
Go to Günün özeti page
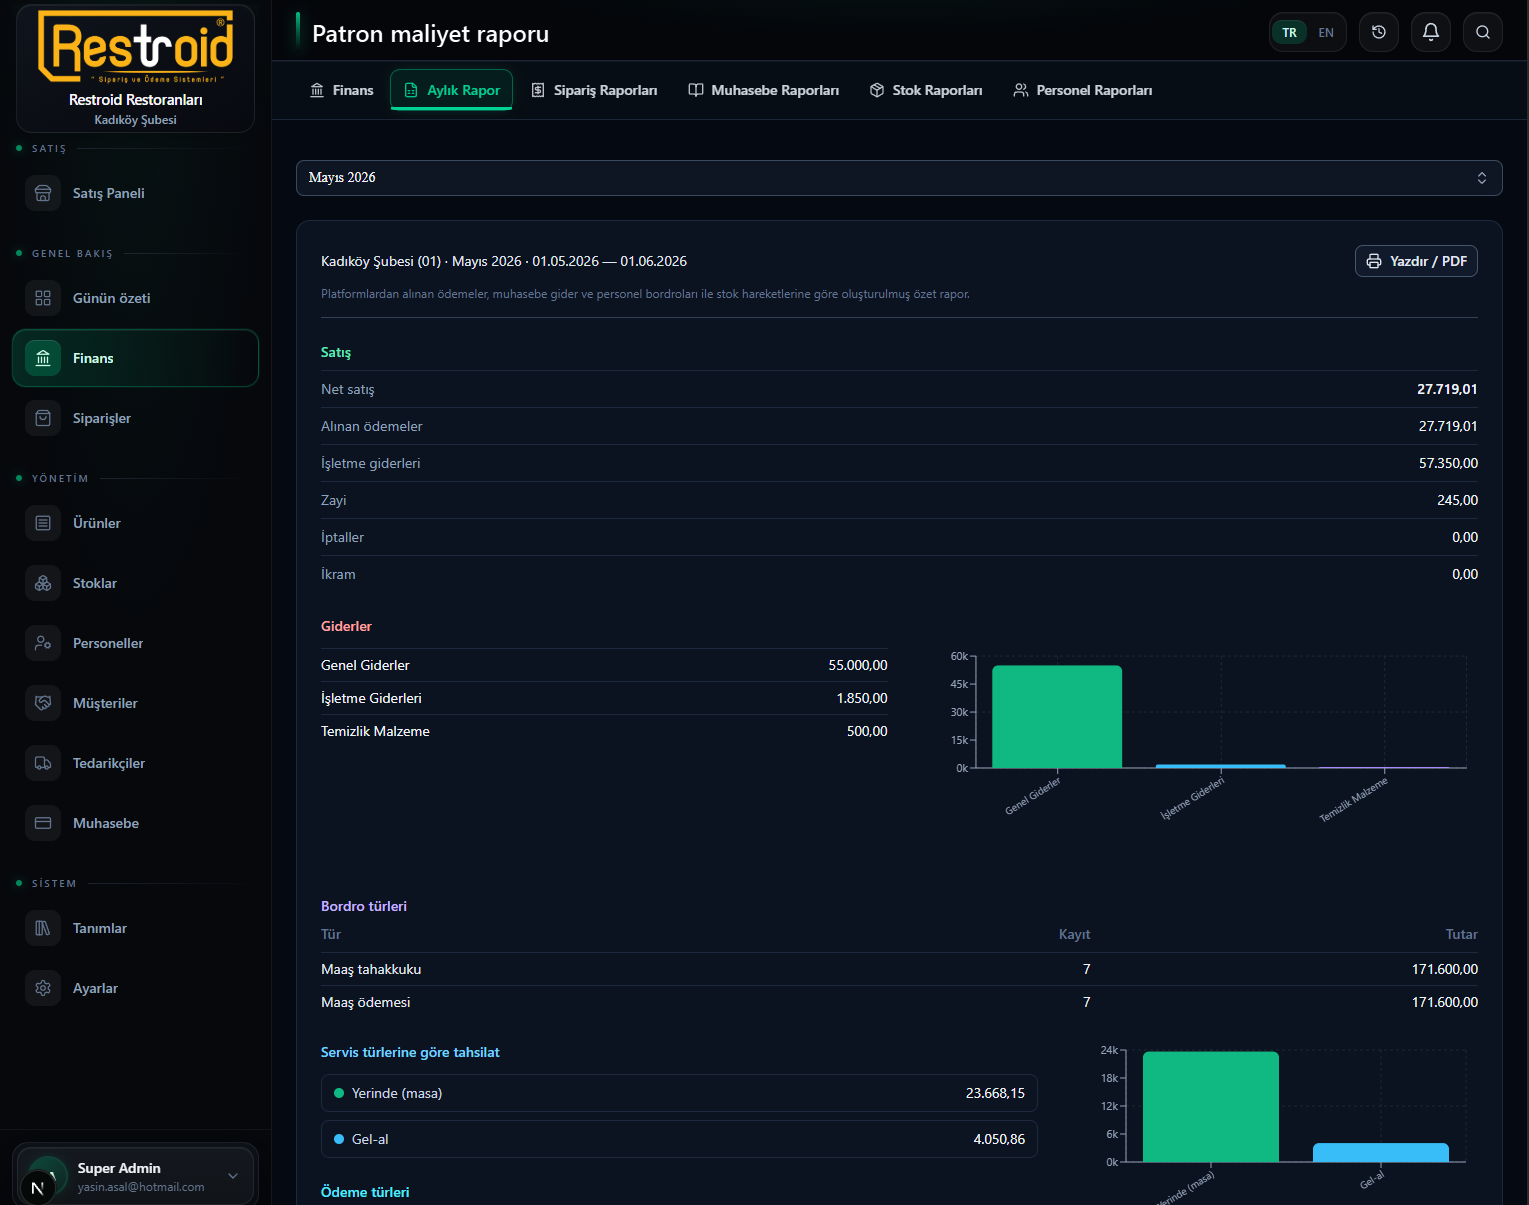coord(135,298)
